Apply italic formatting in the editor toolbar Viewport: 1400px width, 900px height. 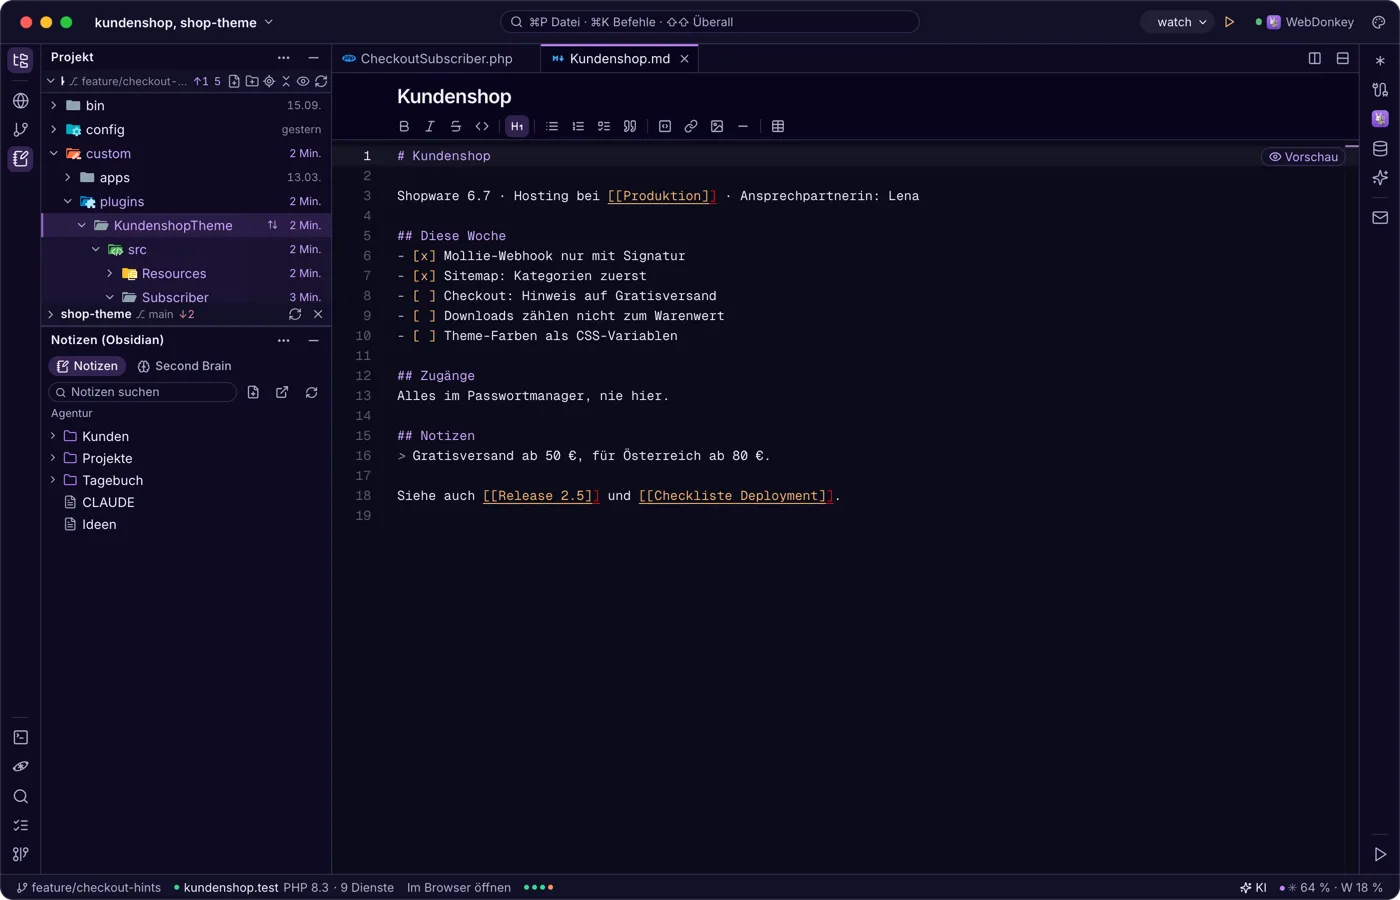430,126
